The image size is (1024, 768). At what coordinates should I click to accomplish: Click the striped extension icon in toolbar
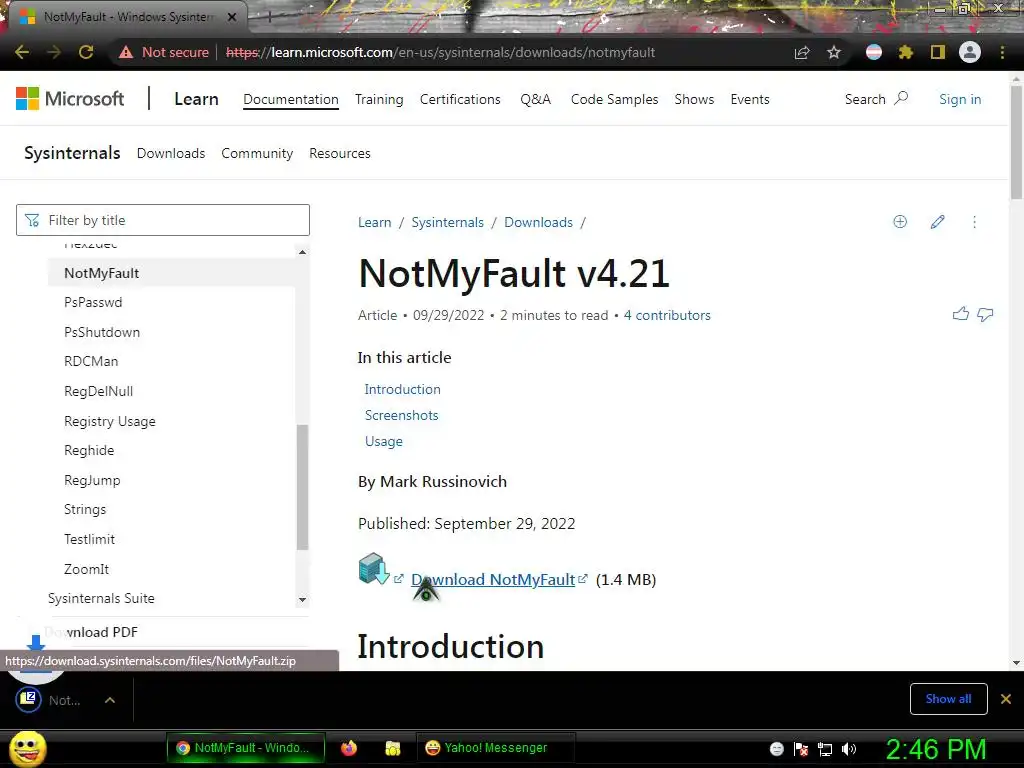874,52
